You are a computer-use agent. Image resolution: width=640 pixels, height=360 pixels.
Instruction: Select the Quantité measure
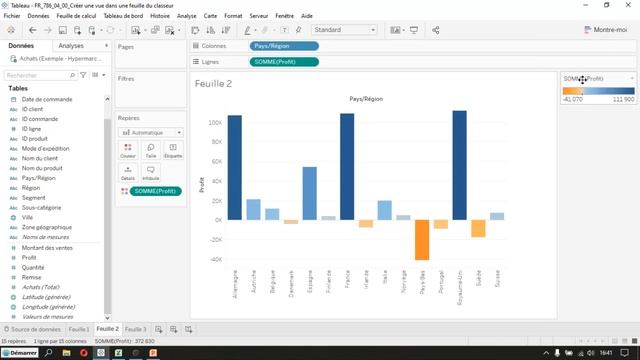pos(33,267)
